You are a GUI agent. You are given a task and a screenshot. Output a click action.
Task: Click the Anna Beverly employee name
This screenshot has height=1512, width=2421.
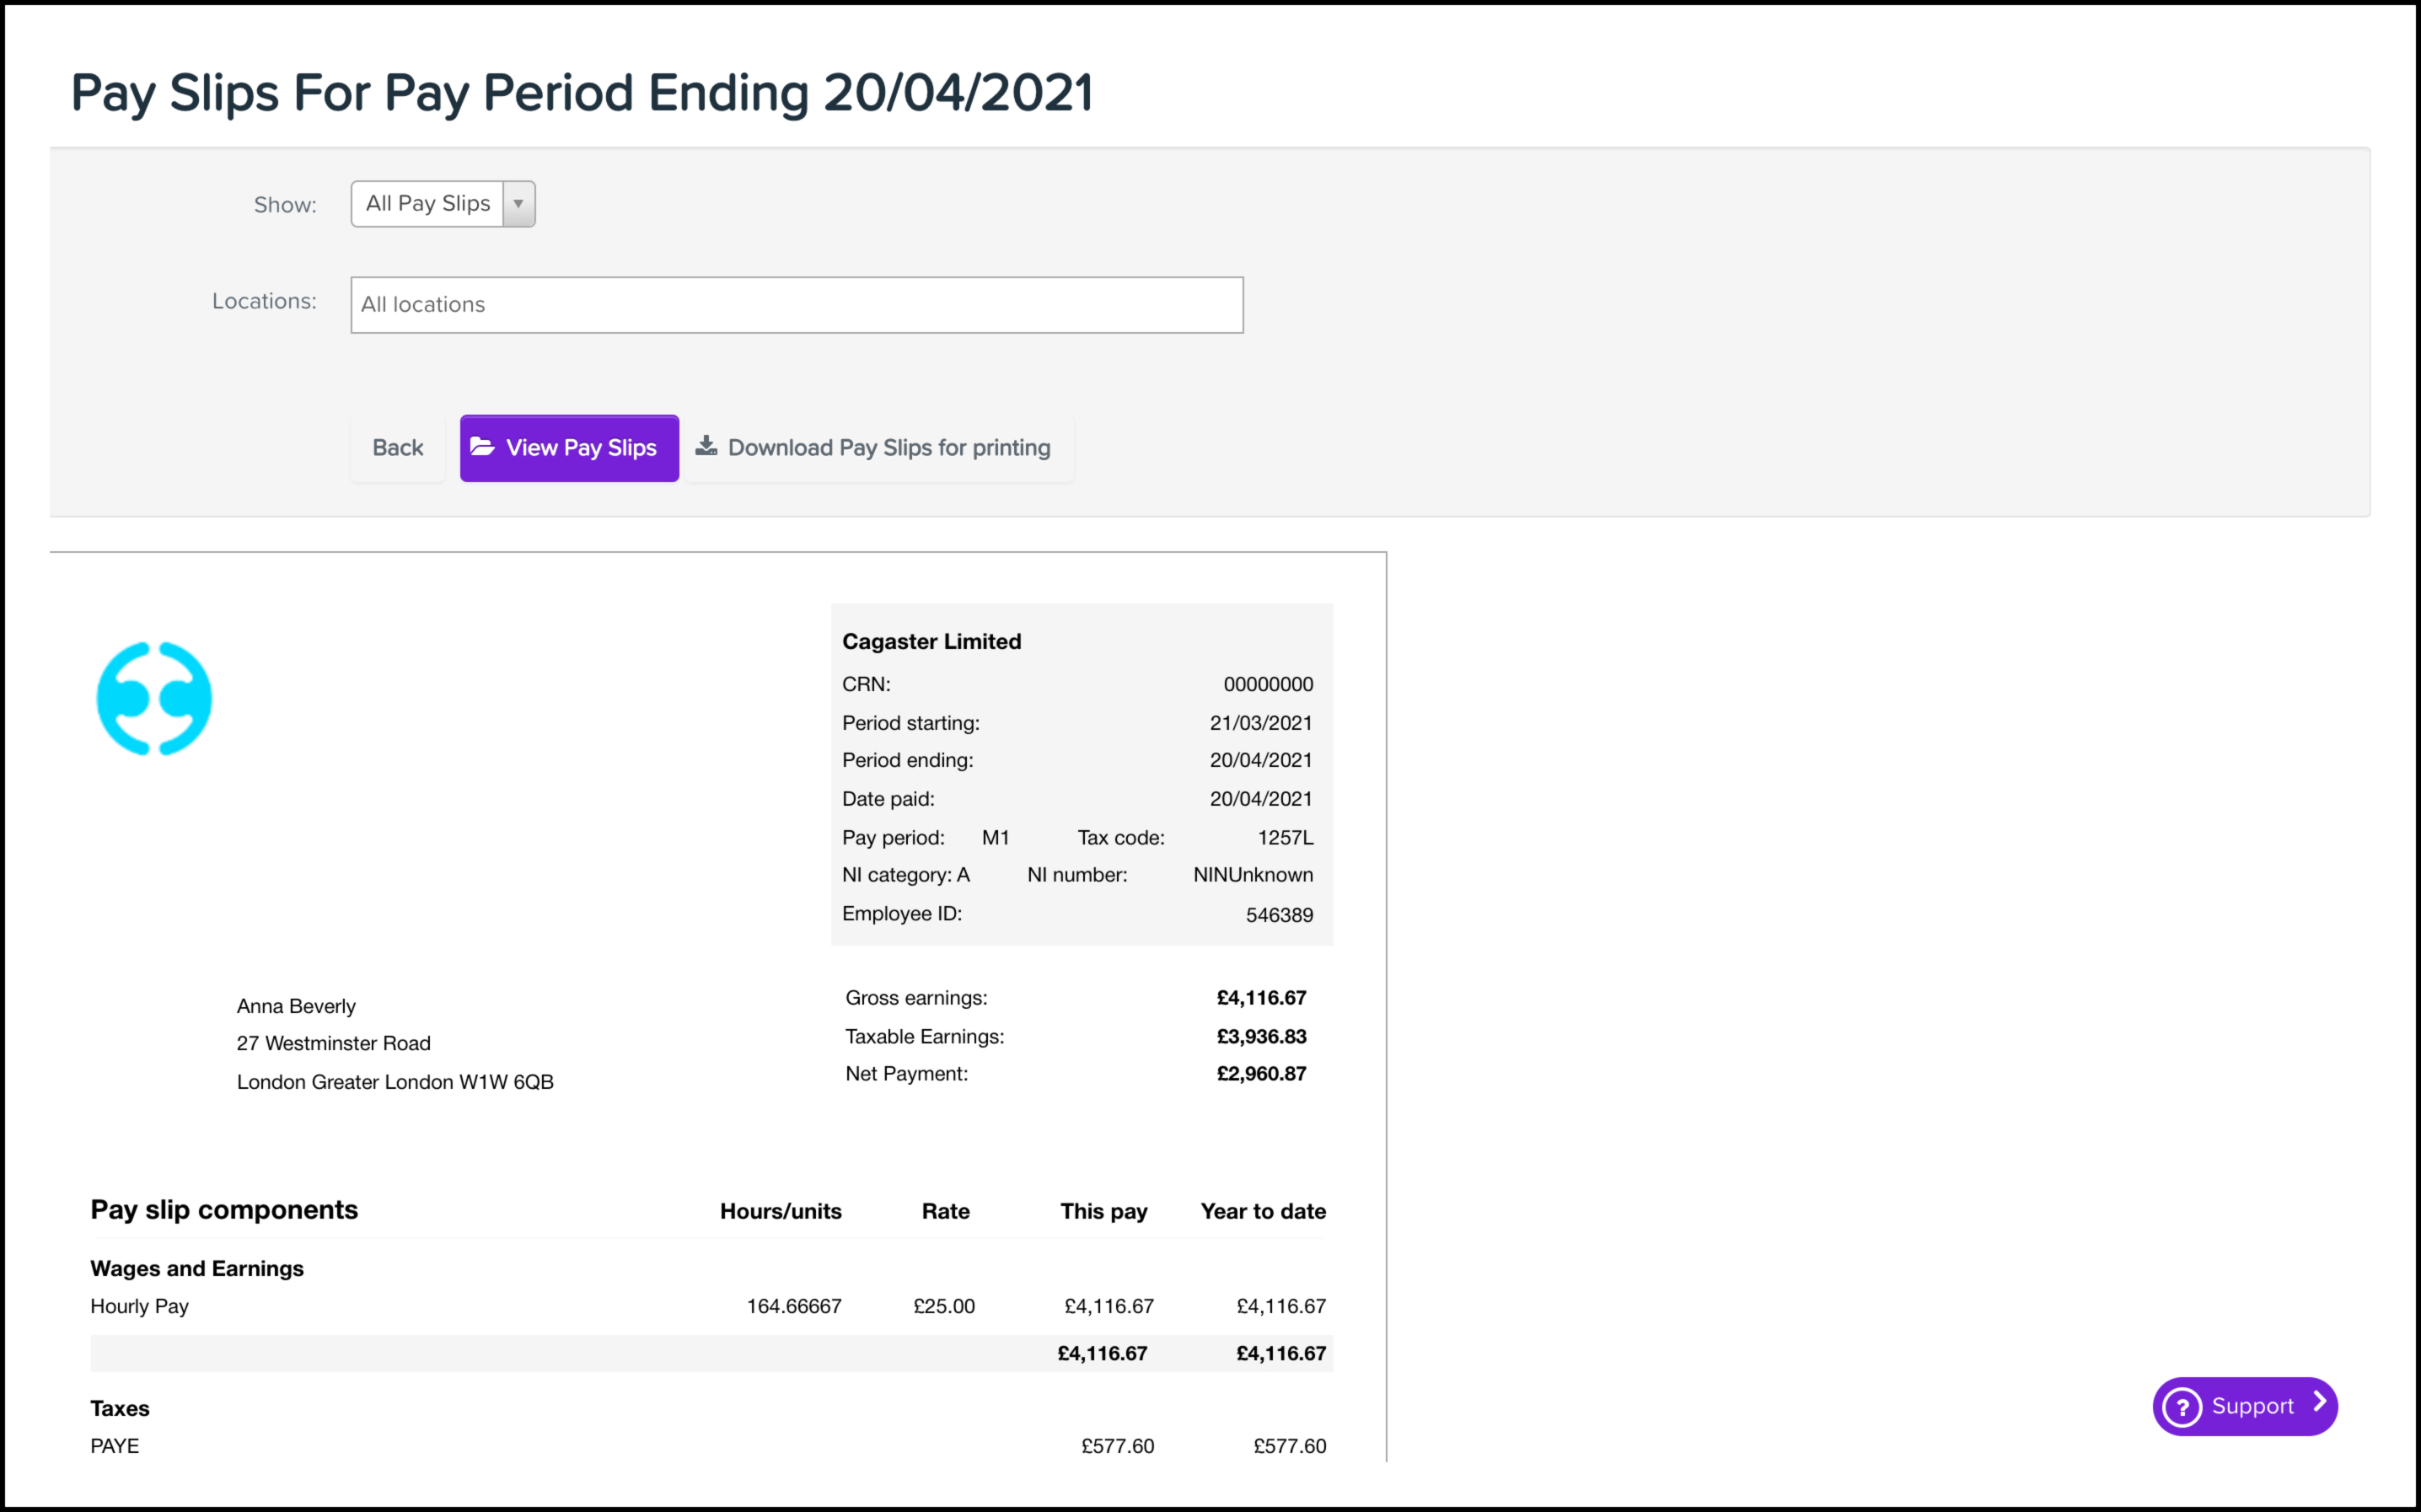click(x=296, y=1006)
